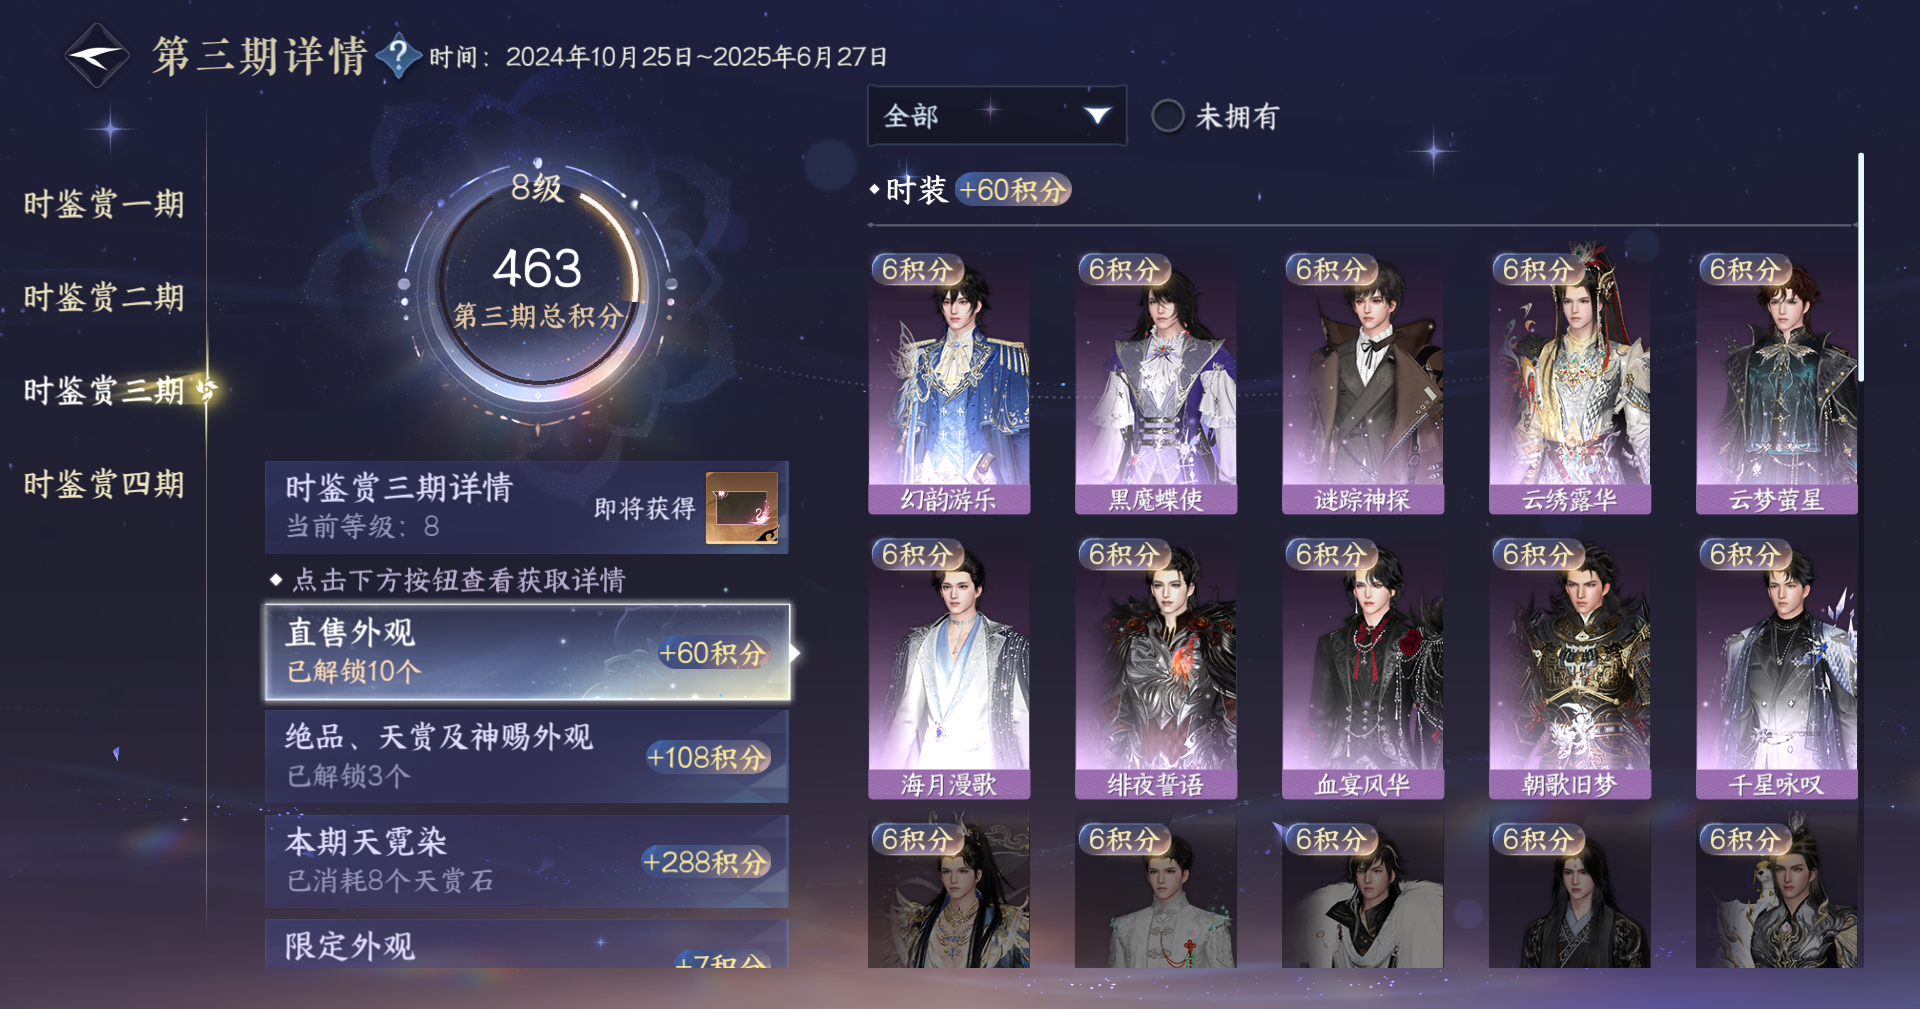Open the question mark help icon

(398, 56)
